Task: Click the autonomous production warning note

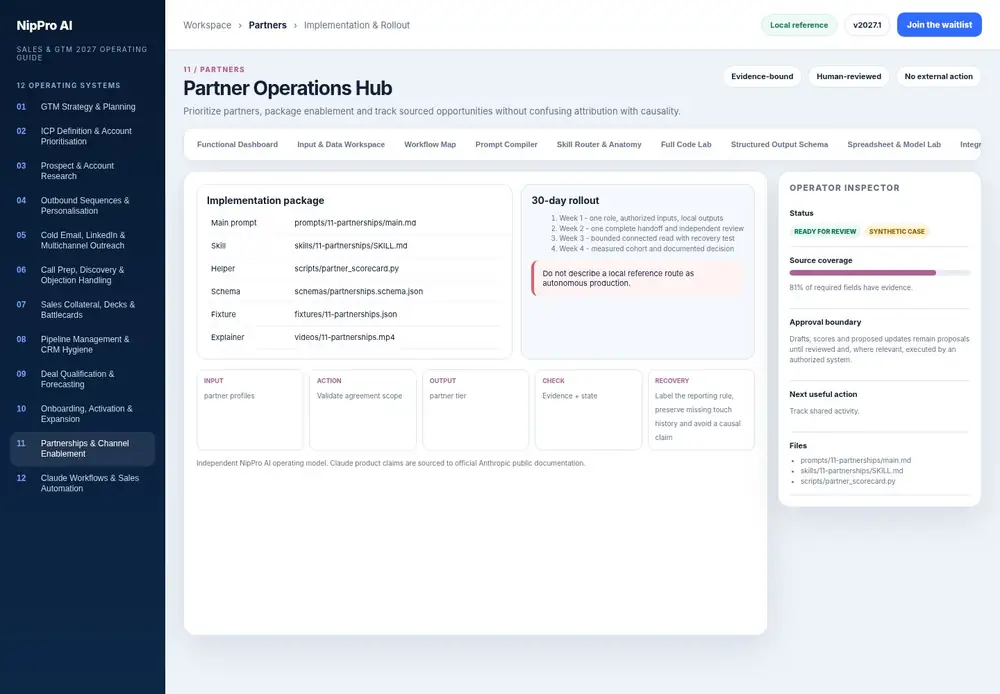Action: click(638, 278)
